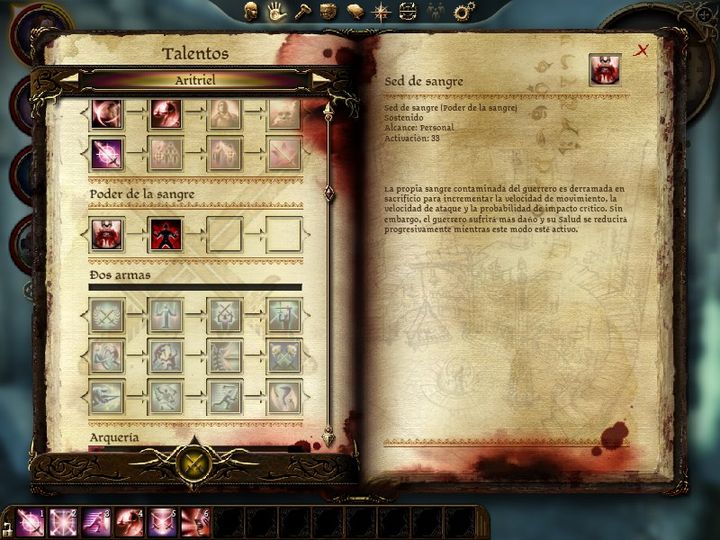Select second talent in second Dos armas row
The height and width of the screenshot is (540, 720).
[166, 356]
